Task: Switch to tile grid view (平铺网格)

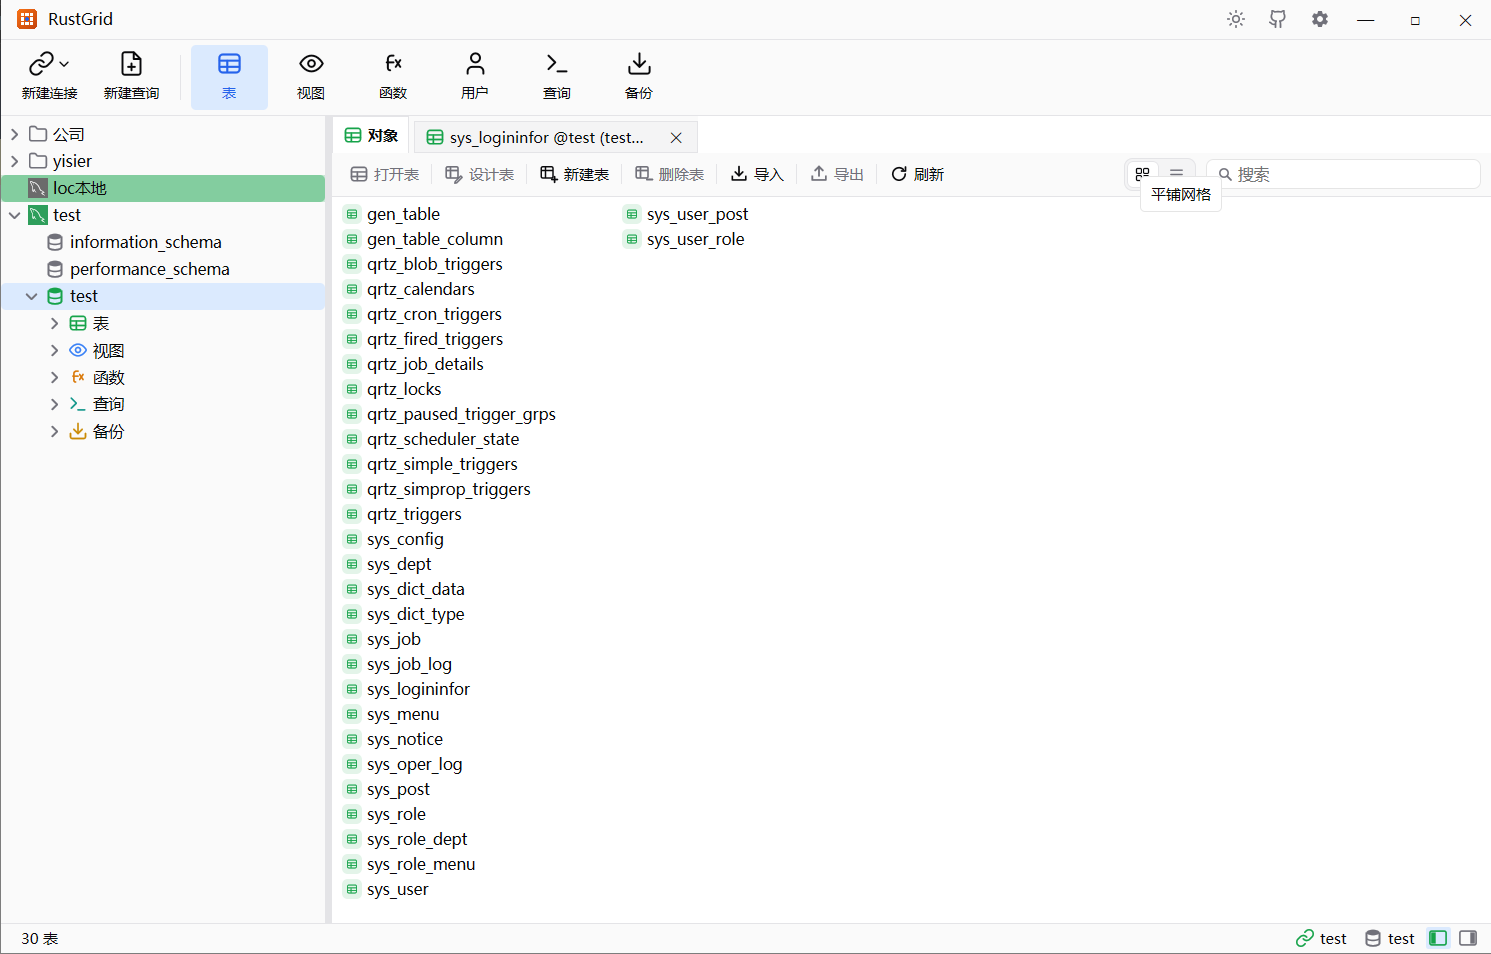Action: click(1143, 174)
